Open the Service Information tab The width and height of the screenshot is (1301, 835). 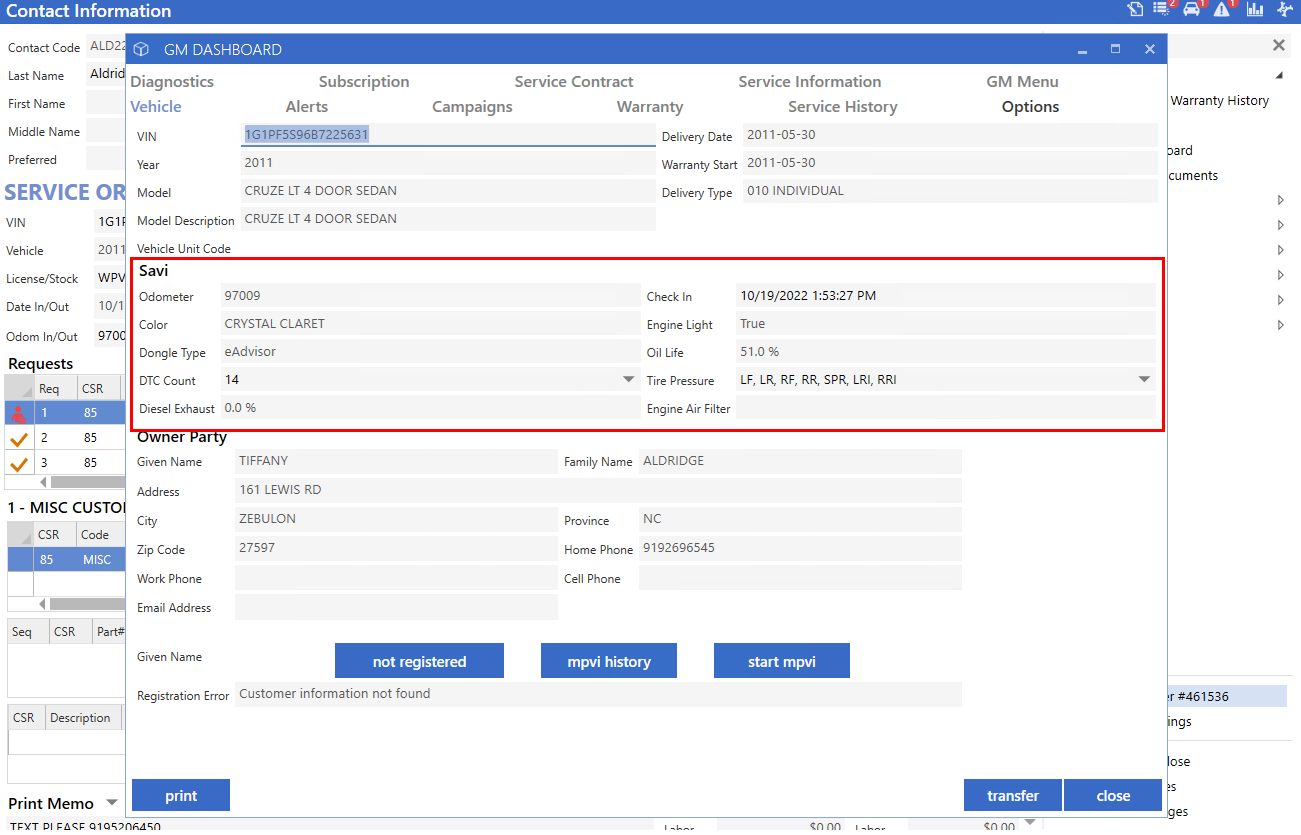(810, 82)
